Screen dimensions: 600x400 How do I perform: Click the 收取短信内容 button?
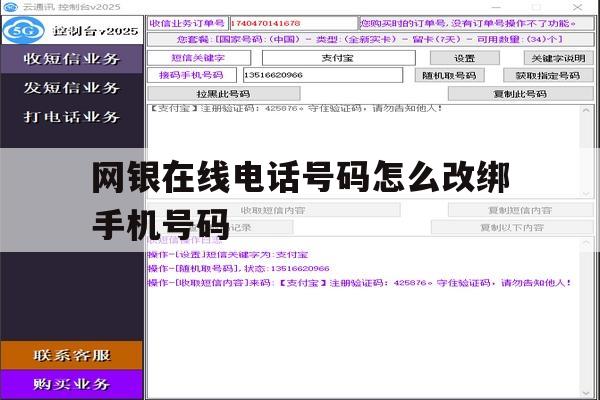[x=273, y=210]
